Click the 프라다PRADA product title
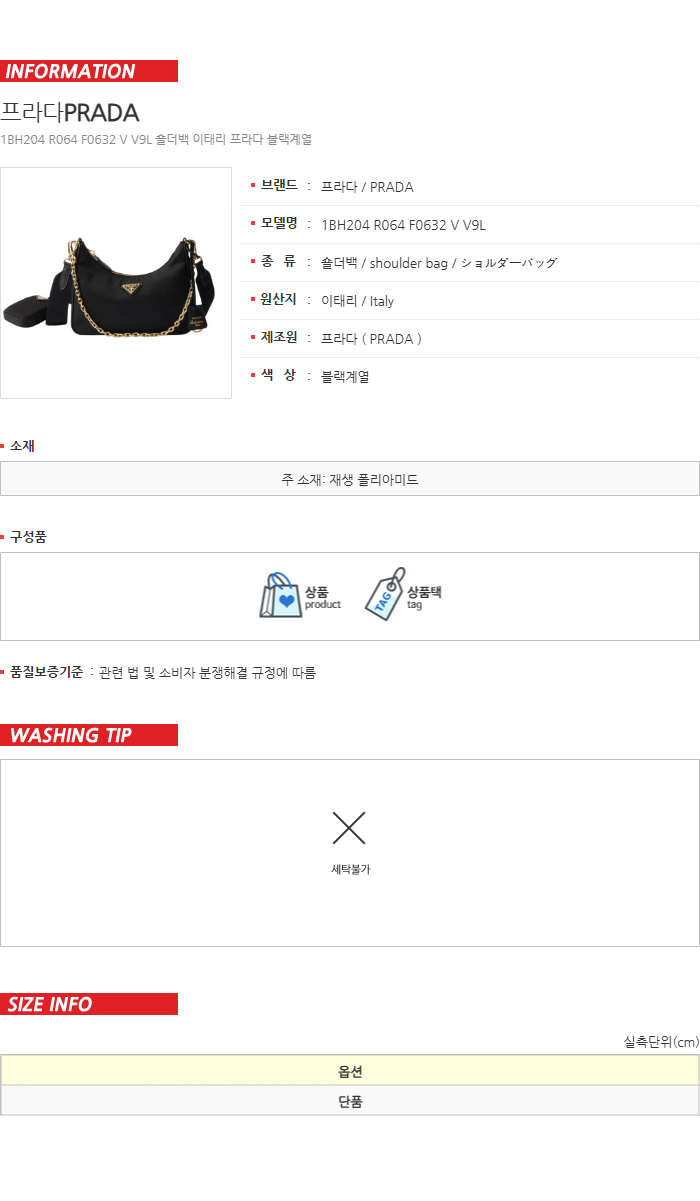The image size is (700, 1201). [x=70, y=112]
